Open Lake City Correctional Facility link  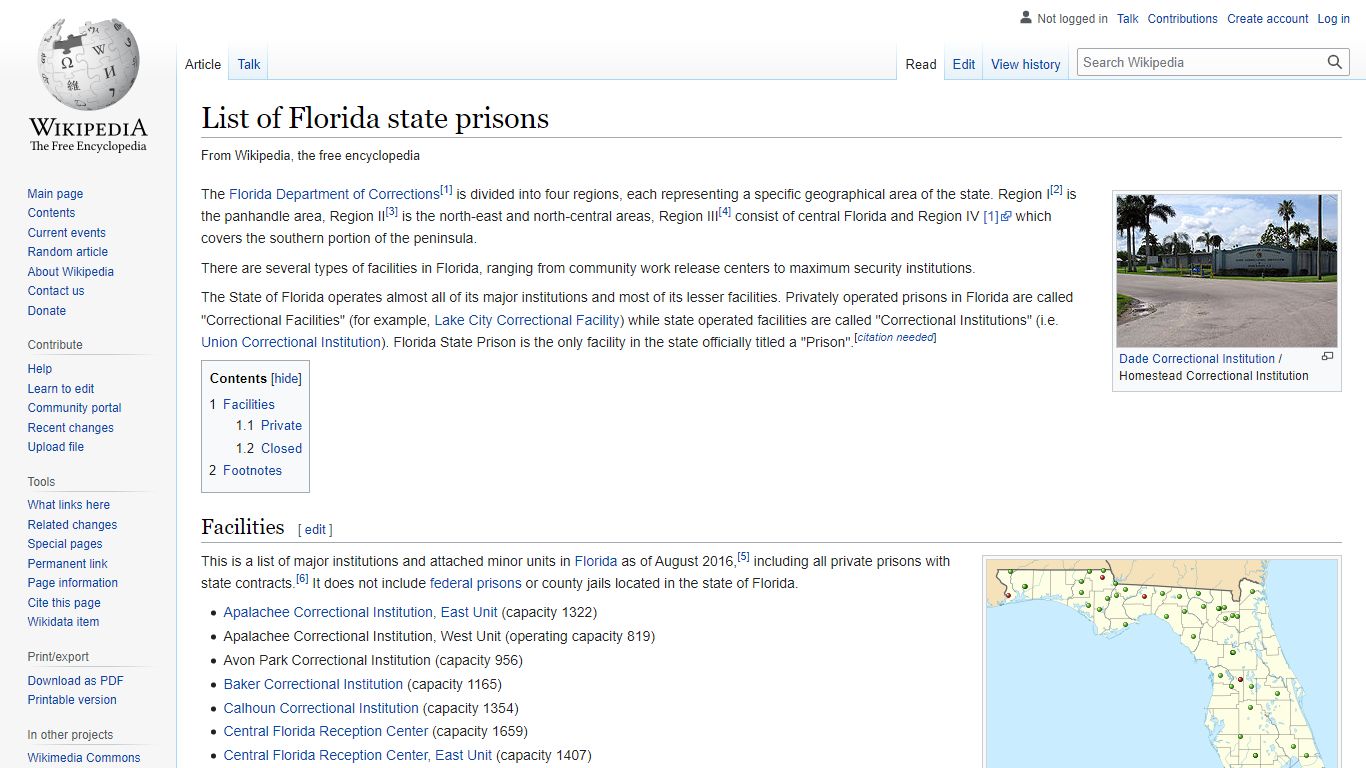[528, 320]
